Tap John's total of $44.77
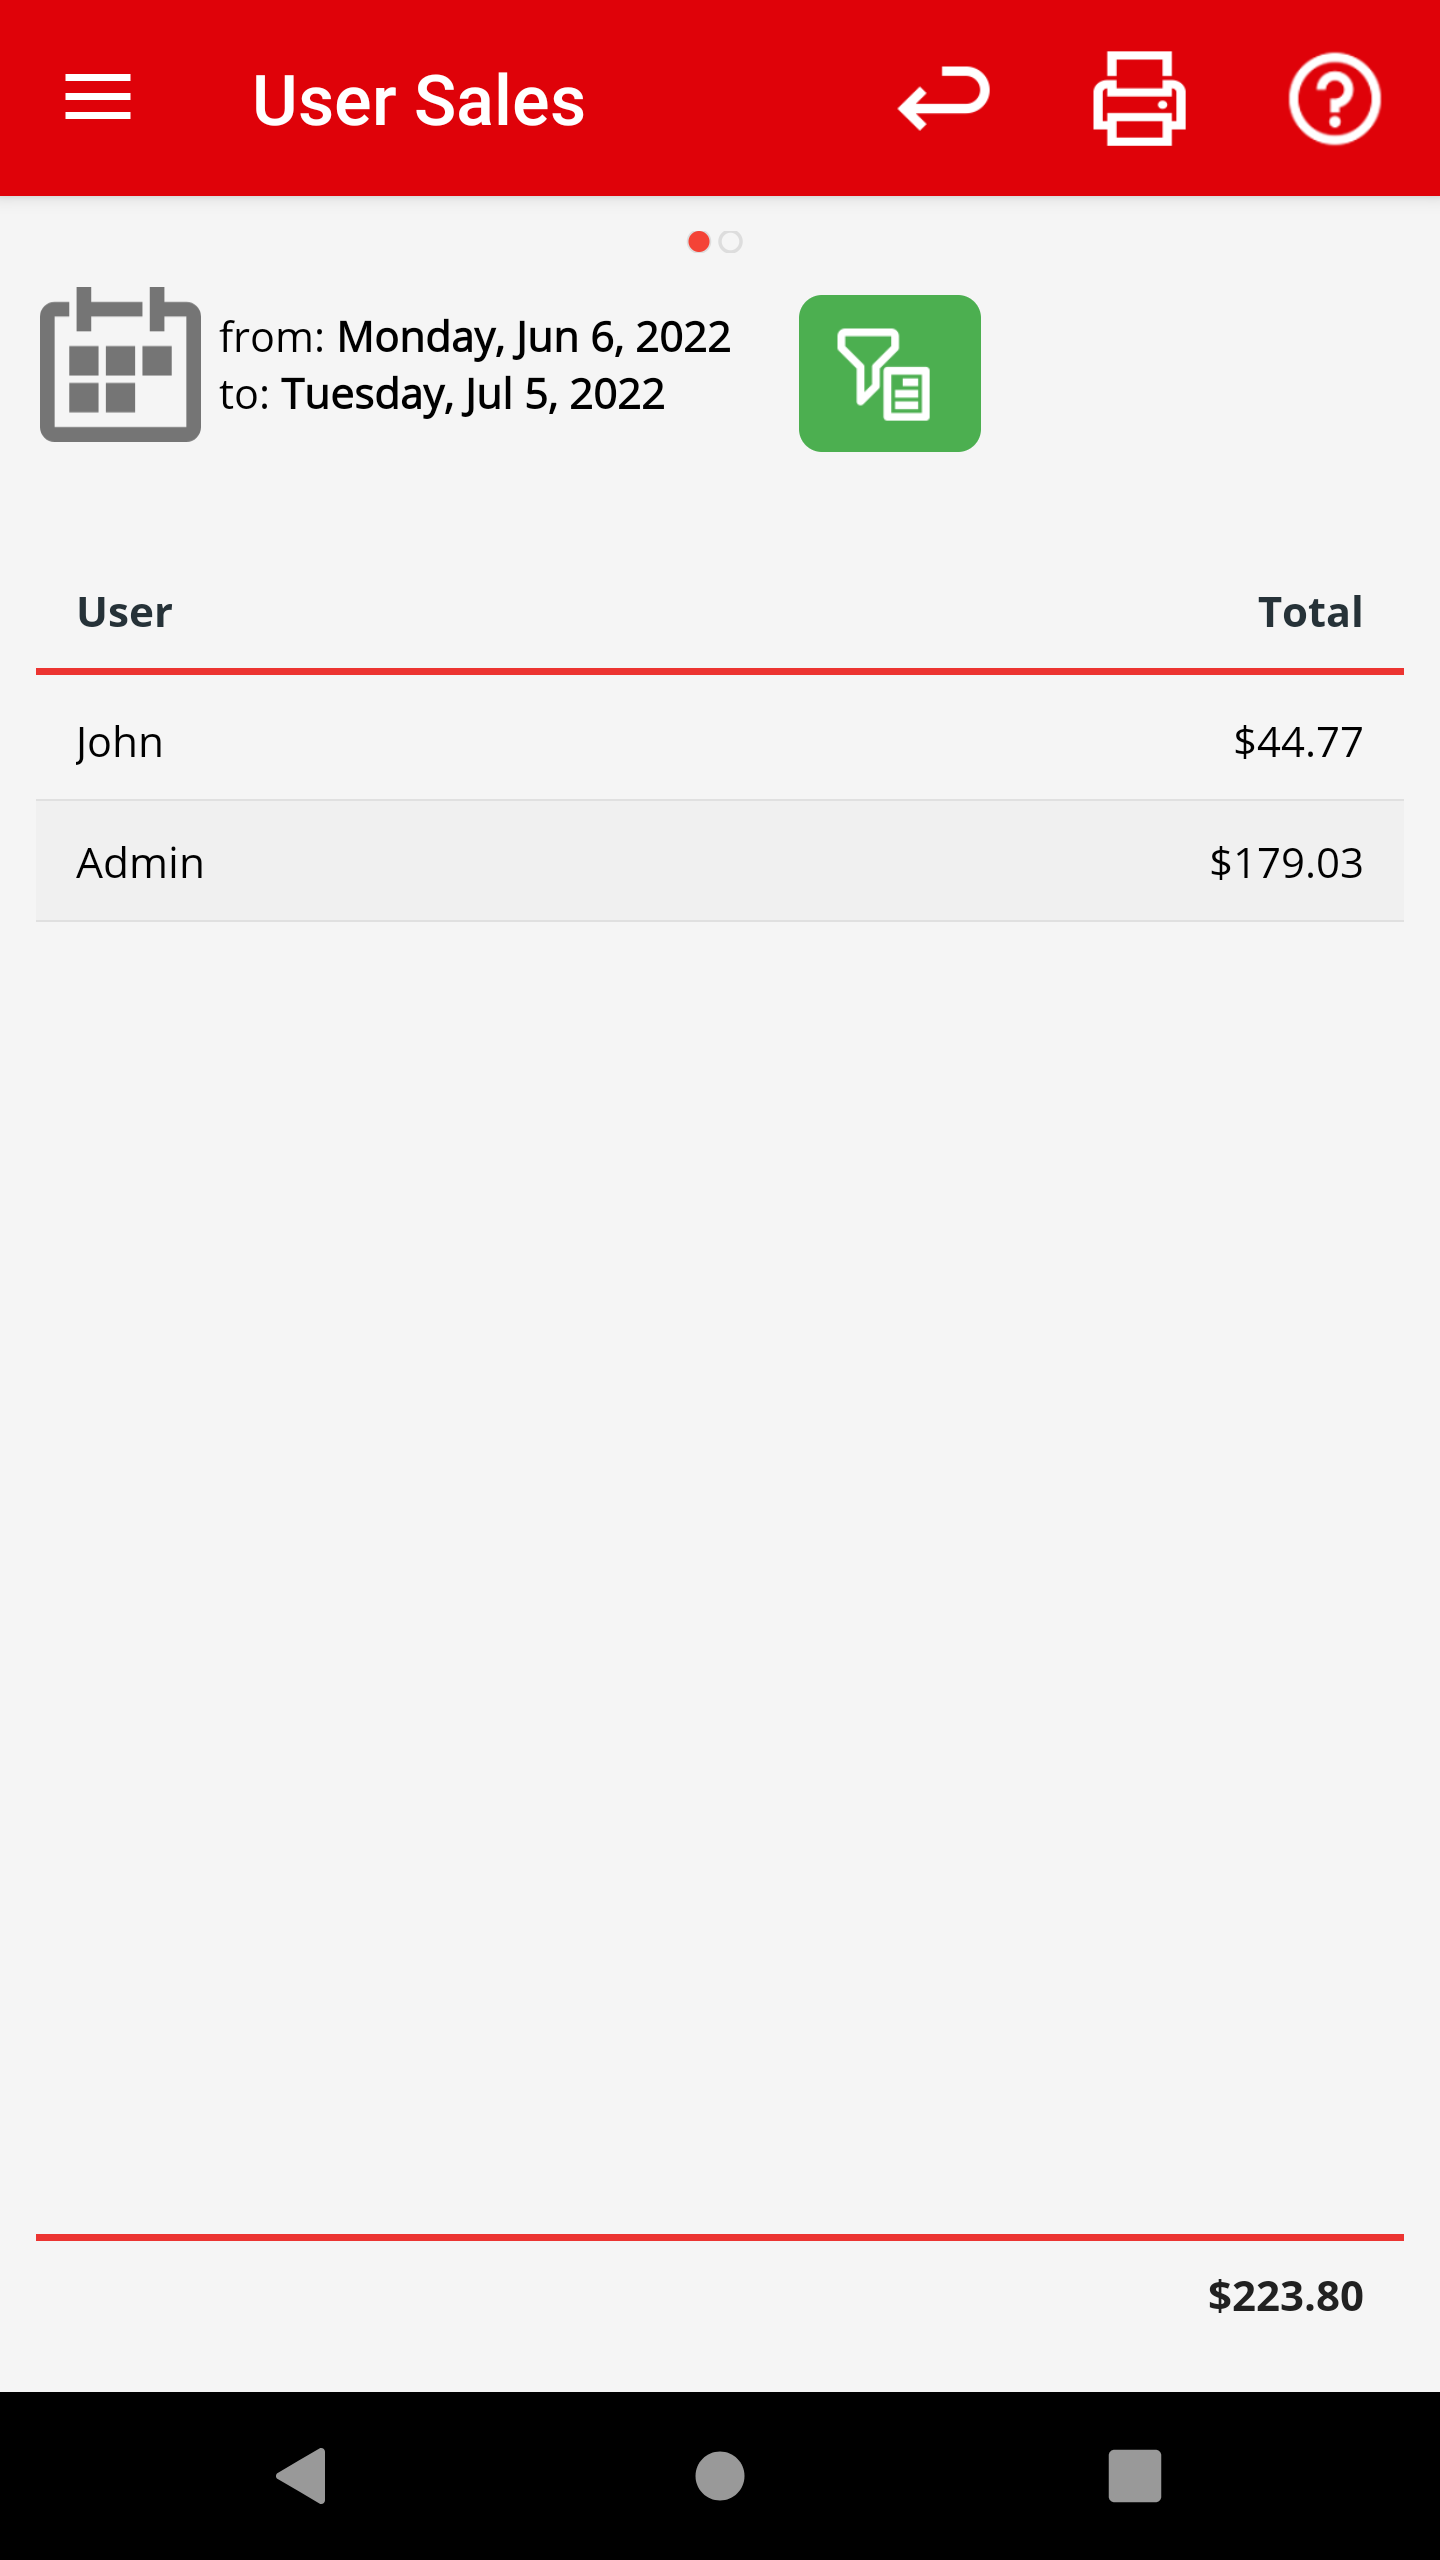1440x2560 pixels. click(x=1298, y=742)
